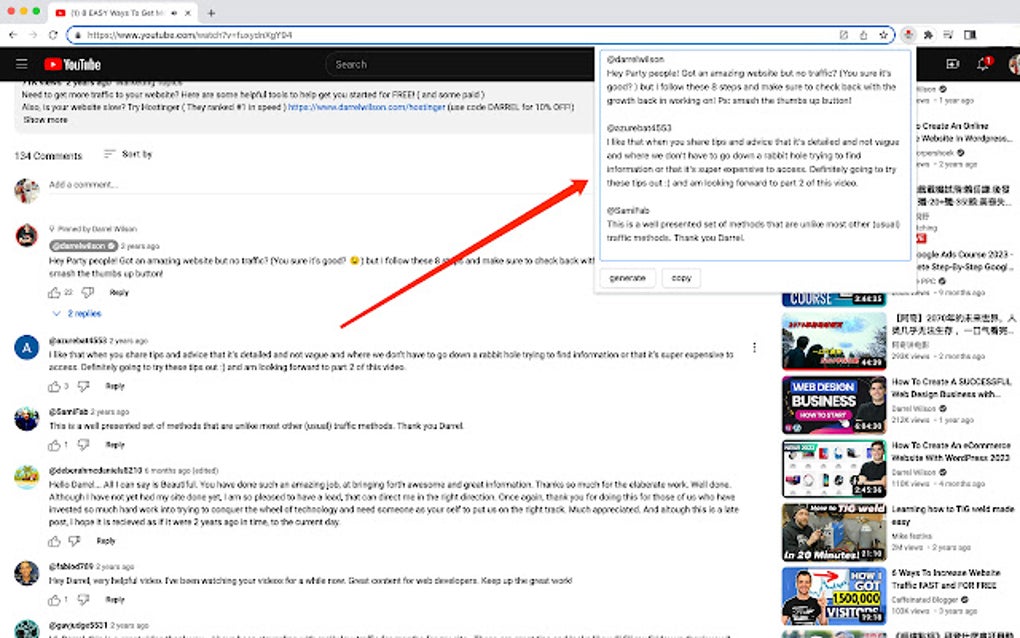Like the @azurebat4553 comment

tap(54, 386)
